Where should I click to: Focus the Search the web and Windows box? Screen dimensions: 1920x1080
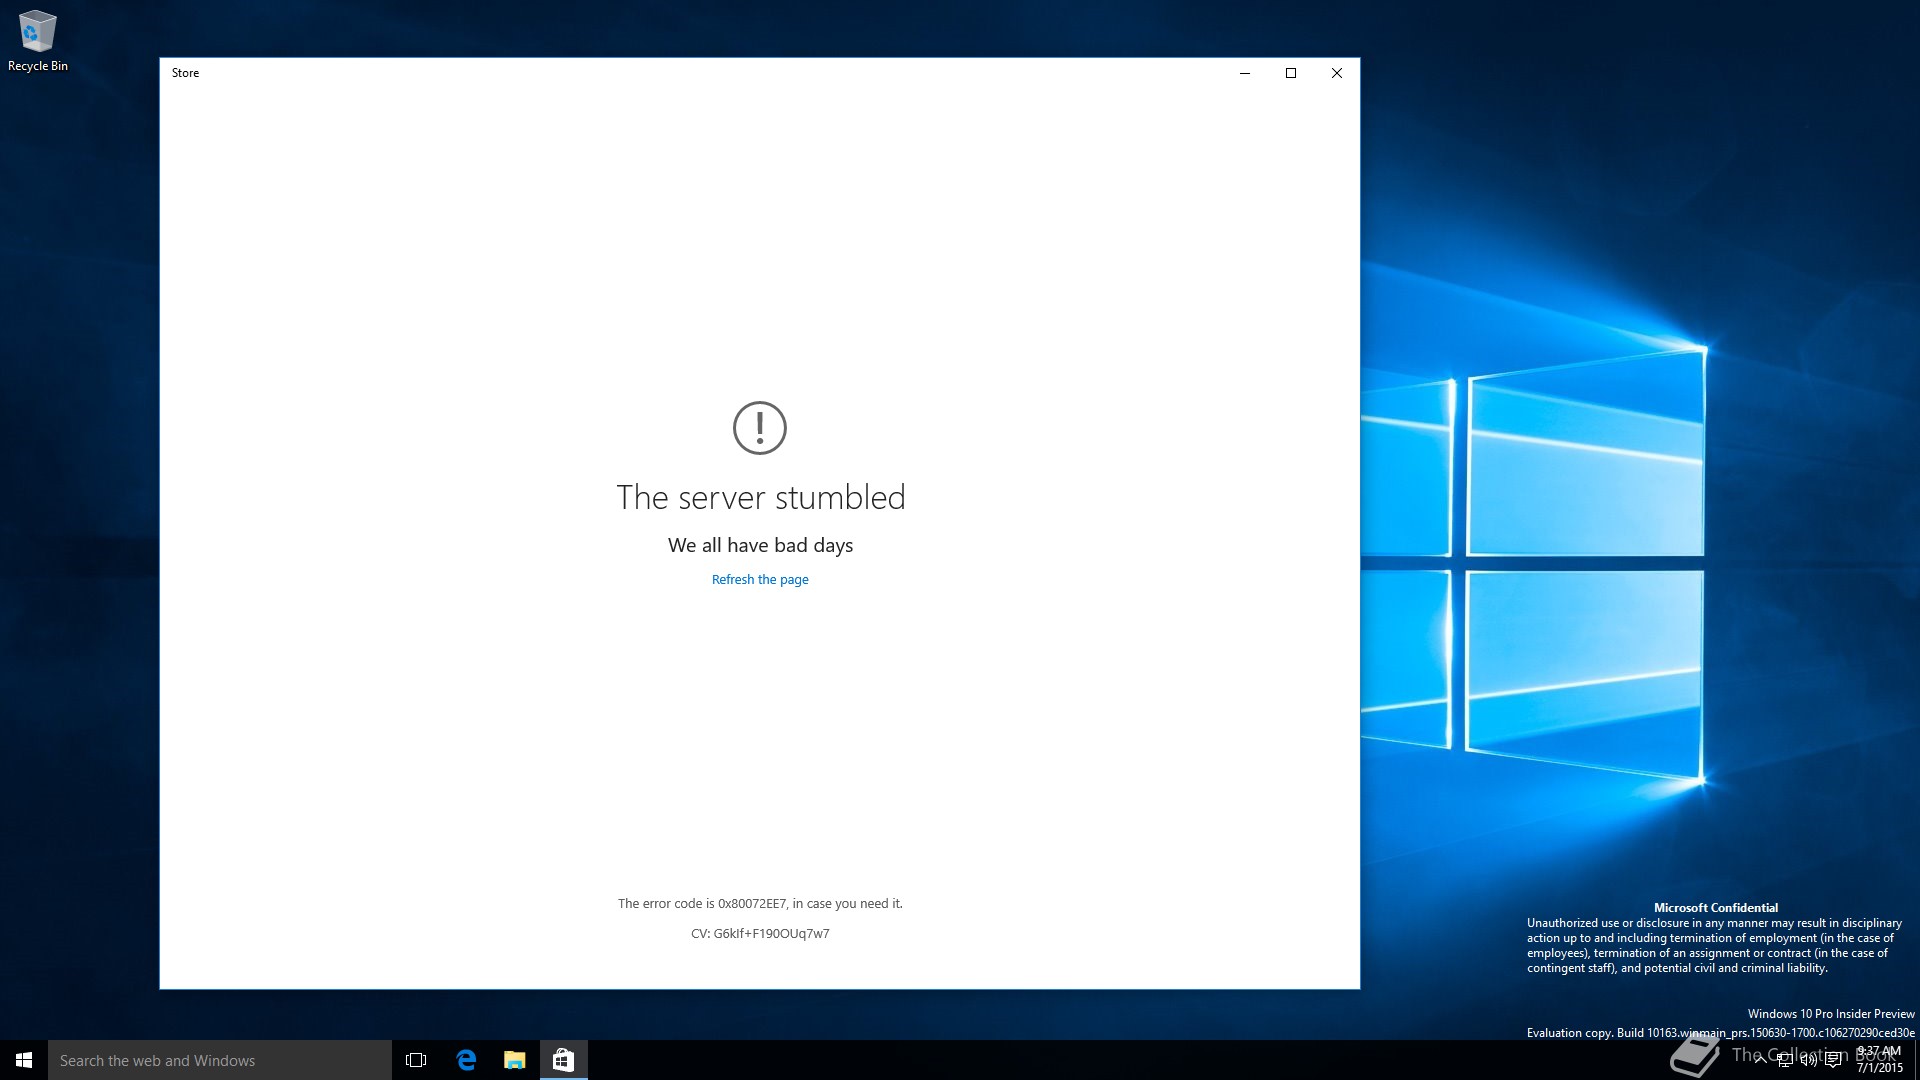point(220,1060)
